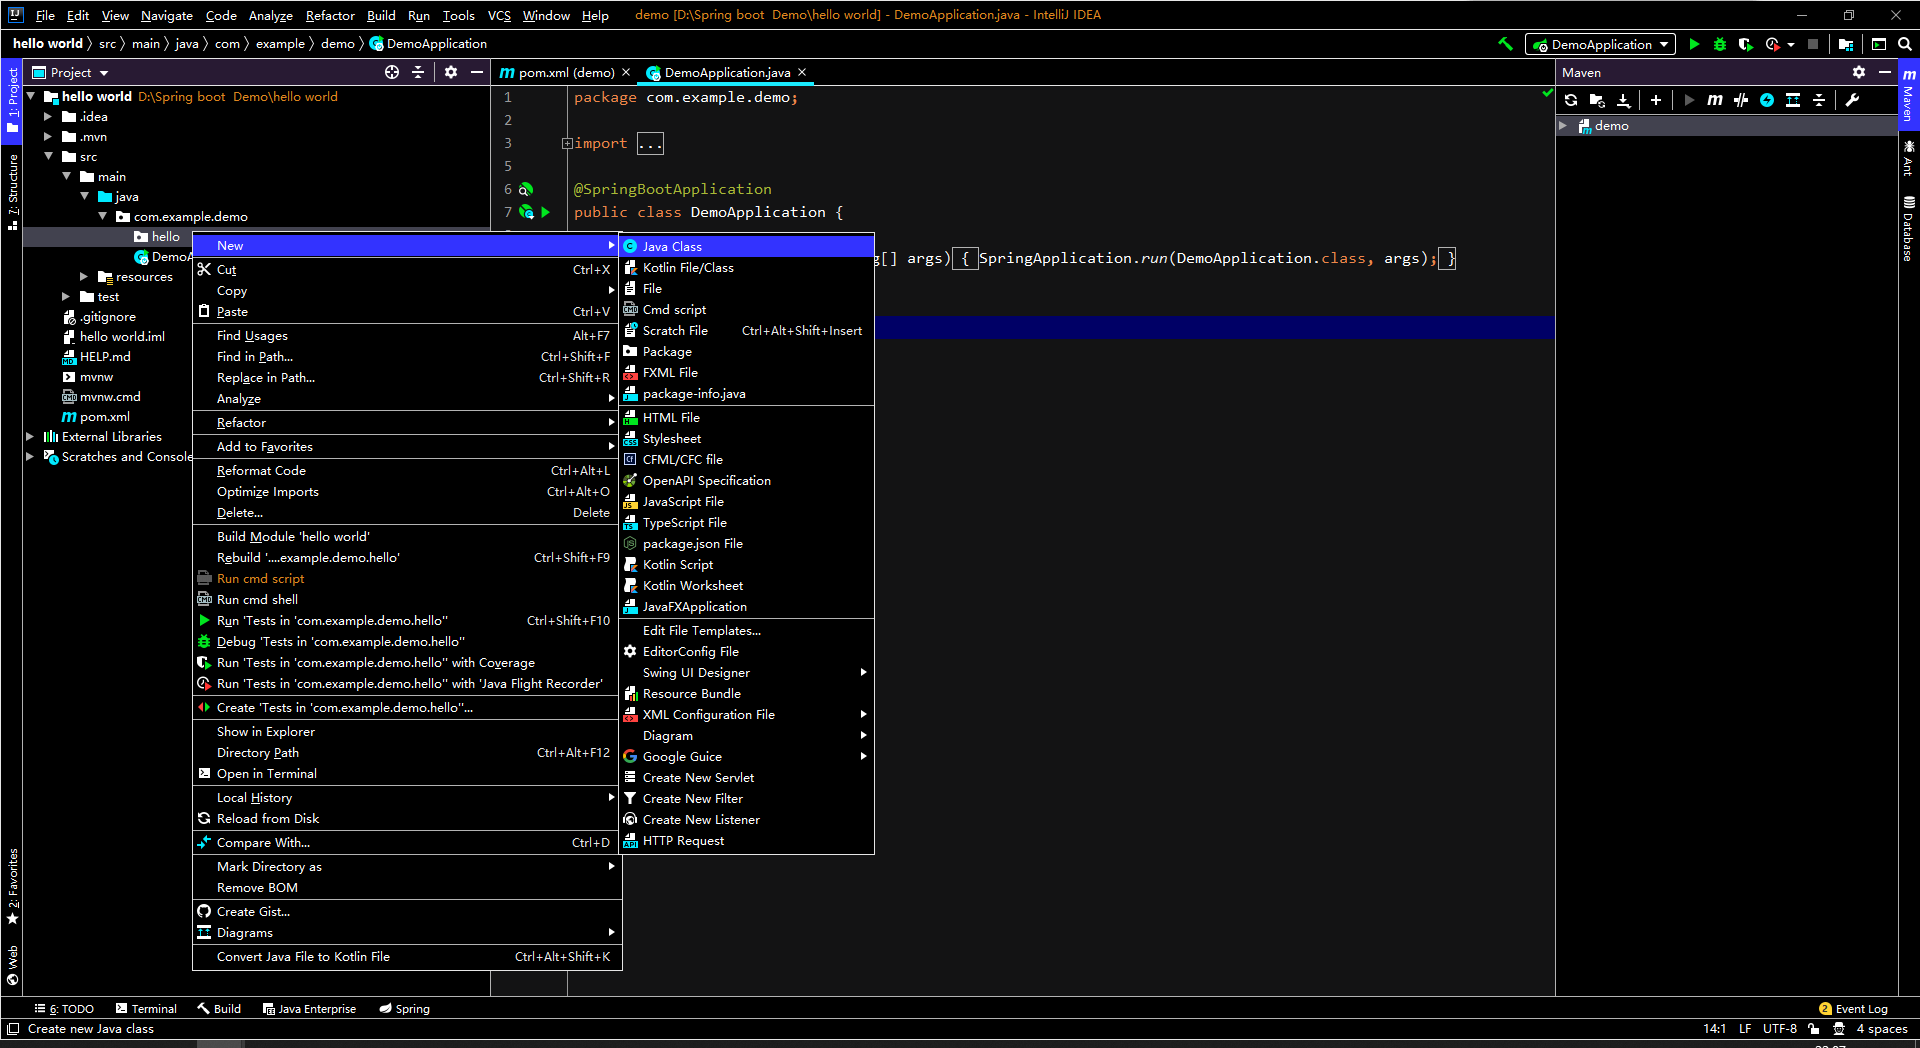Click the UTF-8 encoding status widget
The height and width of the screenshot is (1048, 1920).
pyautogui.click(x=1779, y=1029)
